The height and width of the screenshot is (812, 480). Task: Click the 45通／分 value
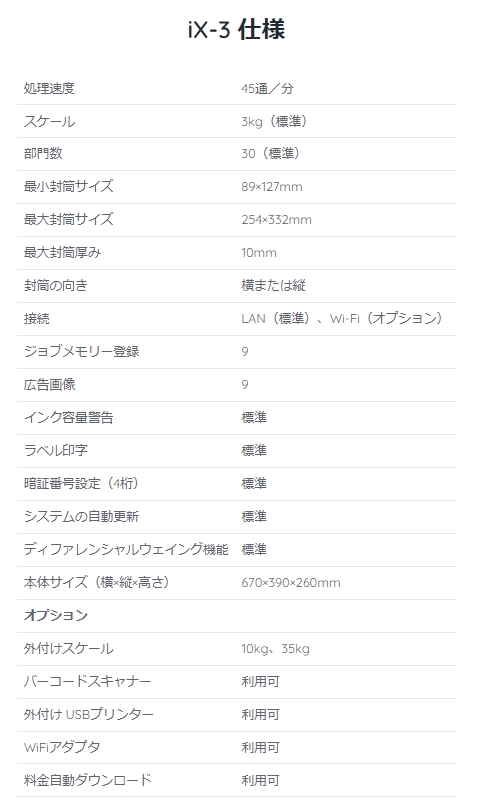(x=267, y=89)
